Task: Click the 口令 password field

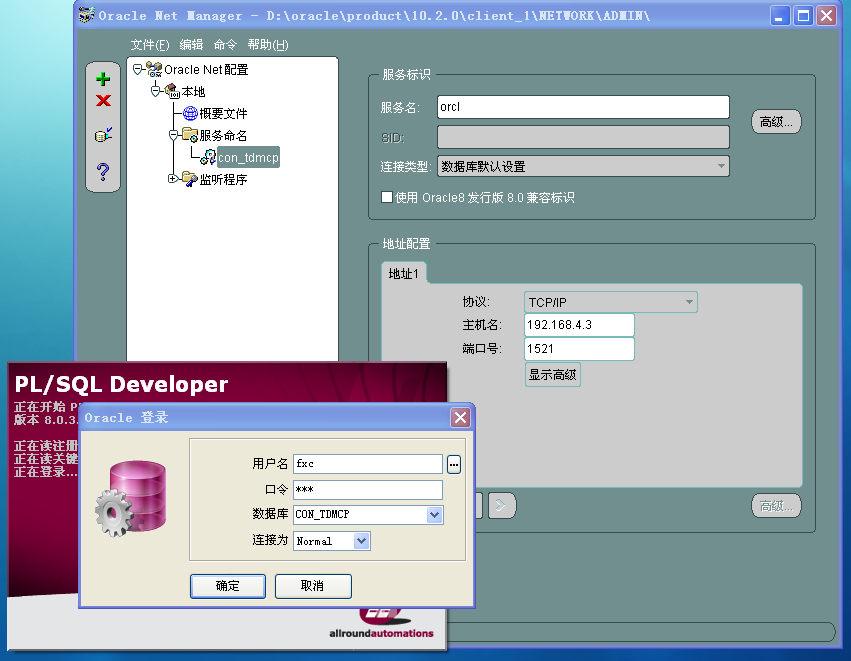Action: (x=368, y=490)
